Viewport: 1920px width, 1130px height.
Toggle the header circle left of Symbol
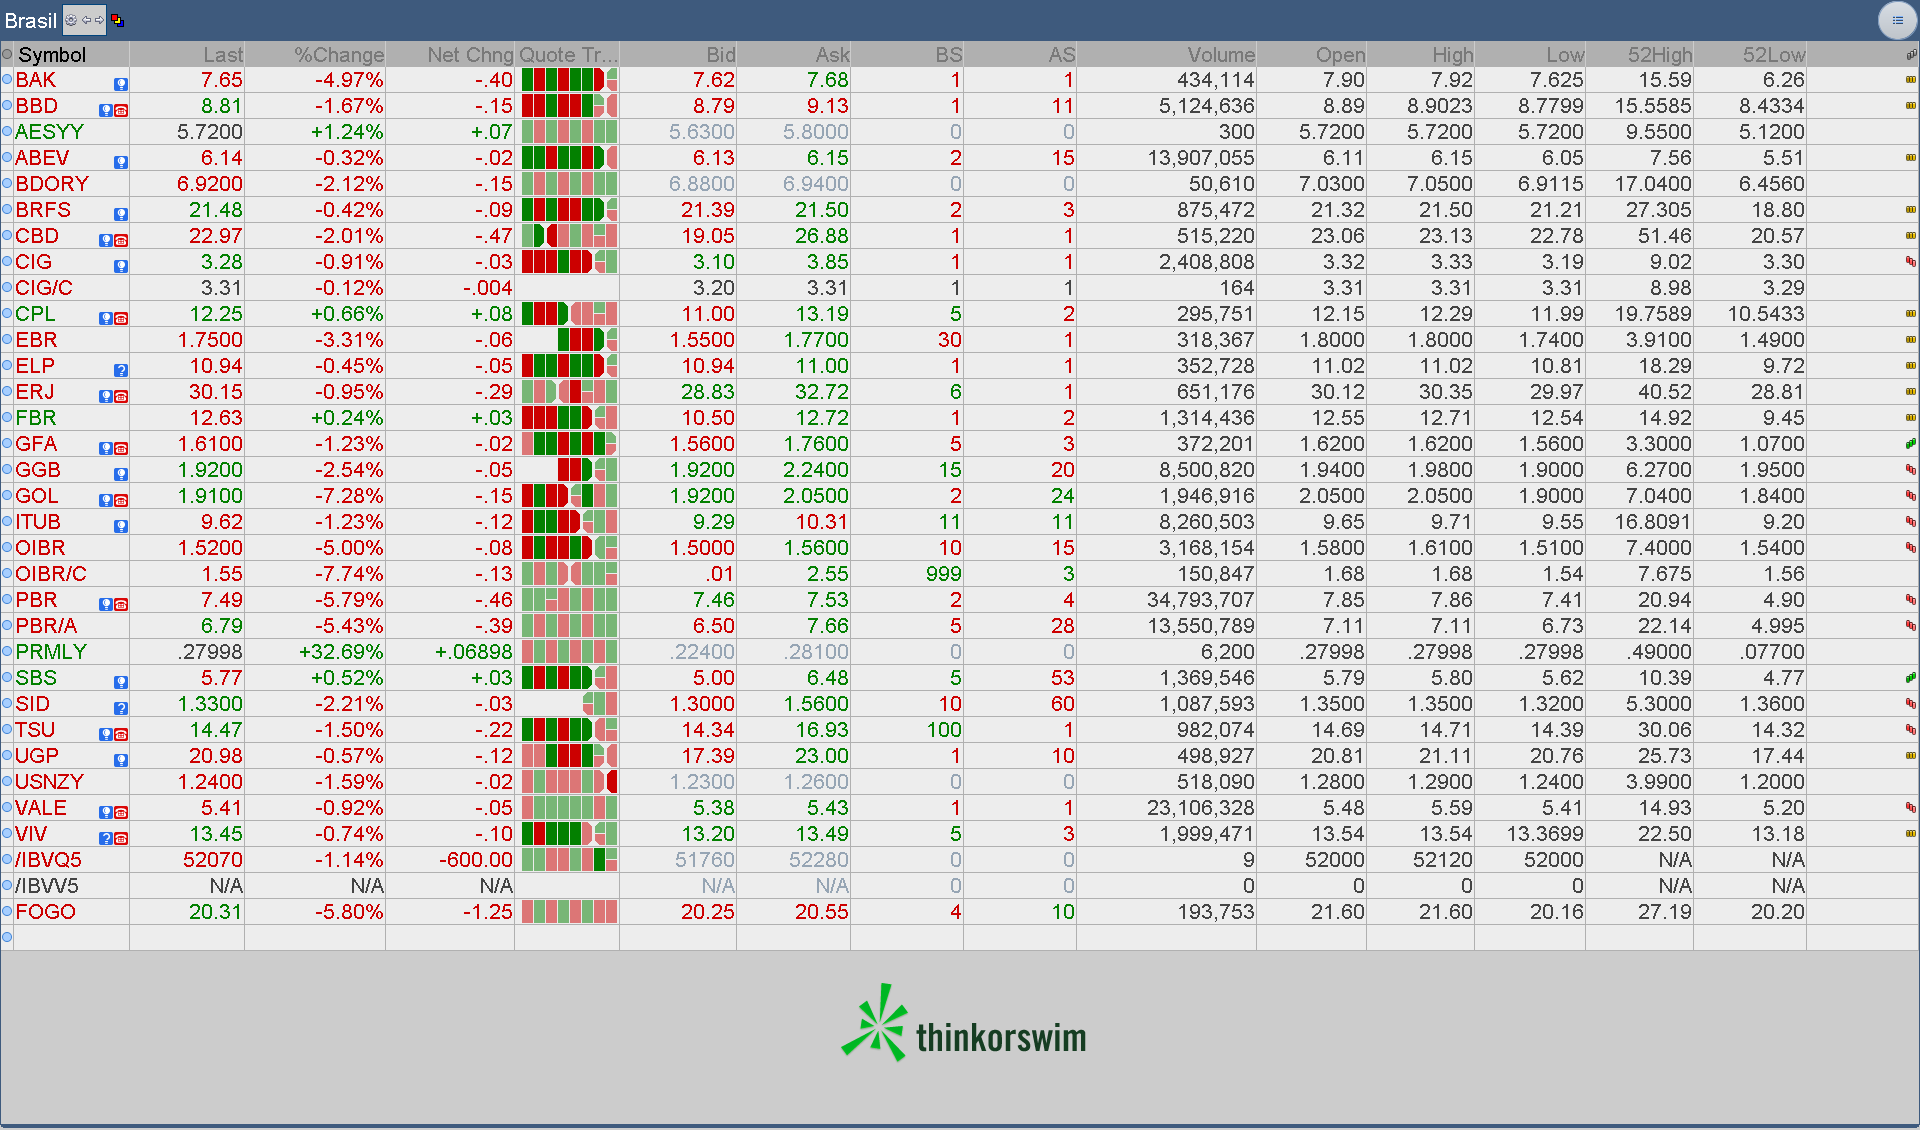[7, 55]
